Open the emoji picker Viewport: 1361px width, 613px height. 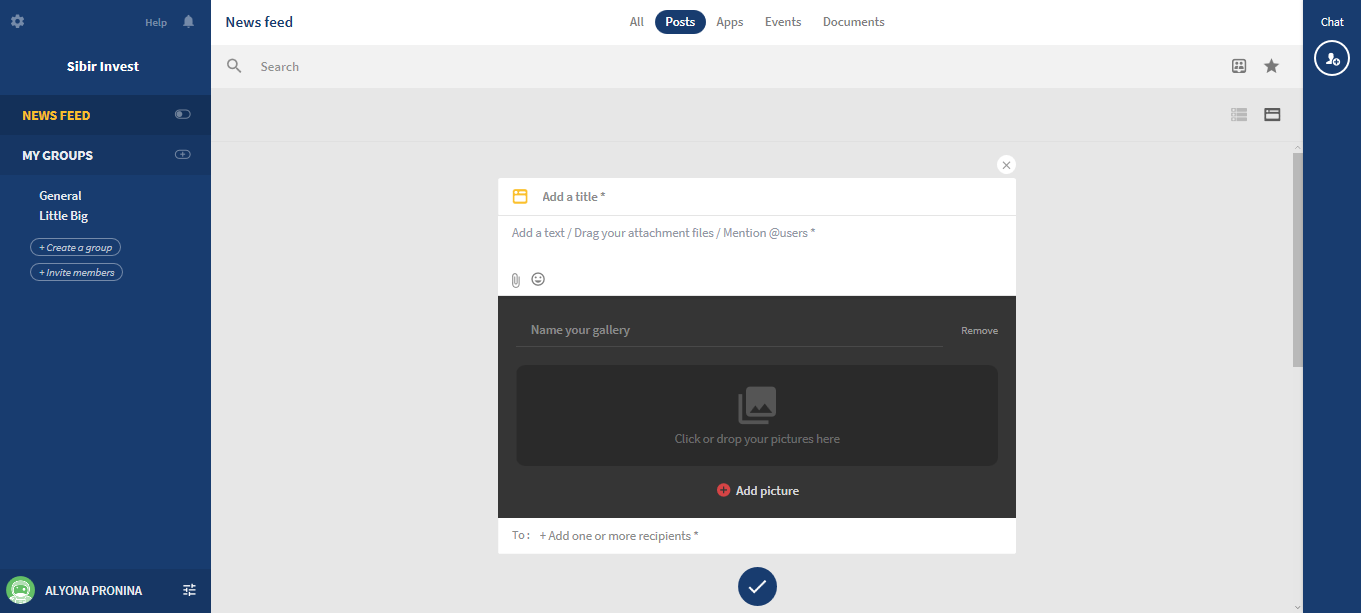click(538, 279)
